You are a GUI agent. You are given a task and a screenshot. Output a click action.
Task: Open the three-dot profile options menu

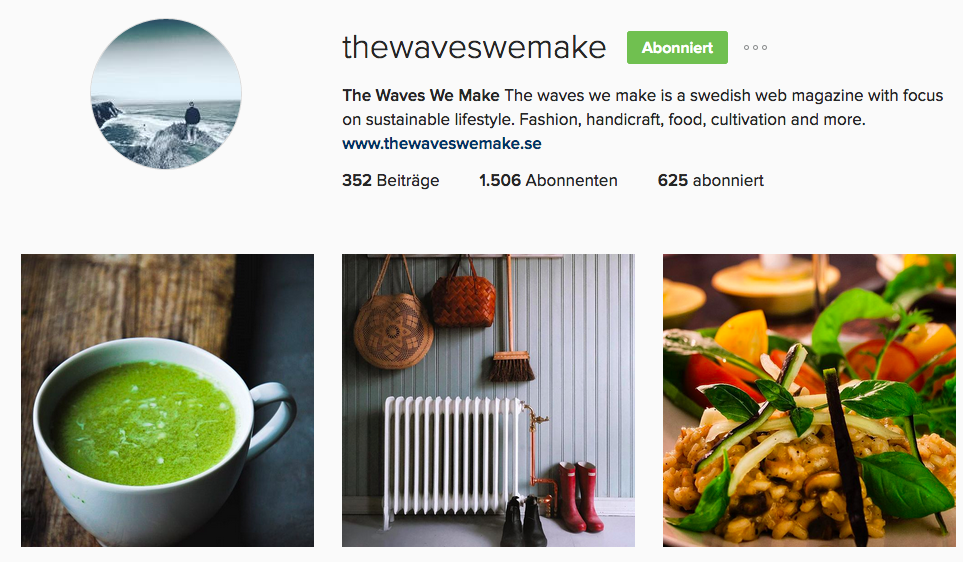click(755, 47)
